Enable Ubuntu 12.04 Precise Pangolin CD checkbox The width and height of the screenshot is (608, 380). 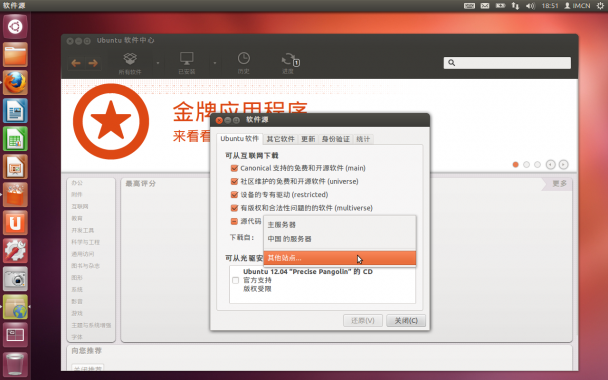pyautogui.click(x=235, y=280)
